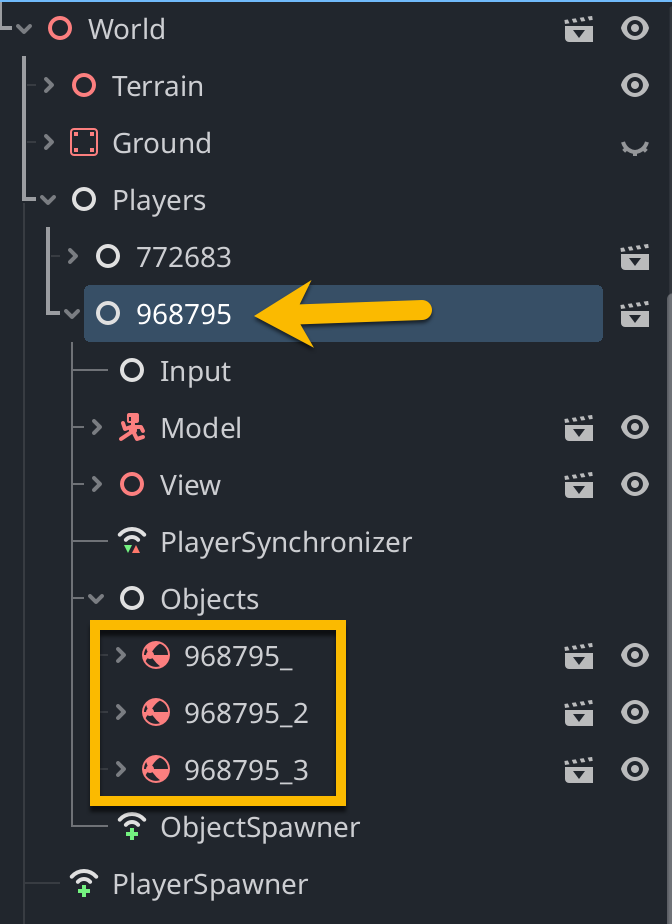Click the ObjectSpawner node icon
Image resolution: width=672 pixels, height=924 pixels.
[132, 827]
